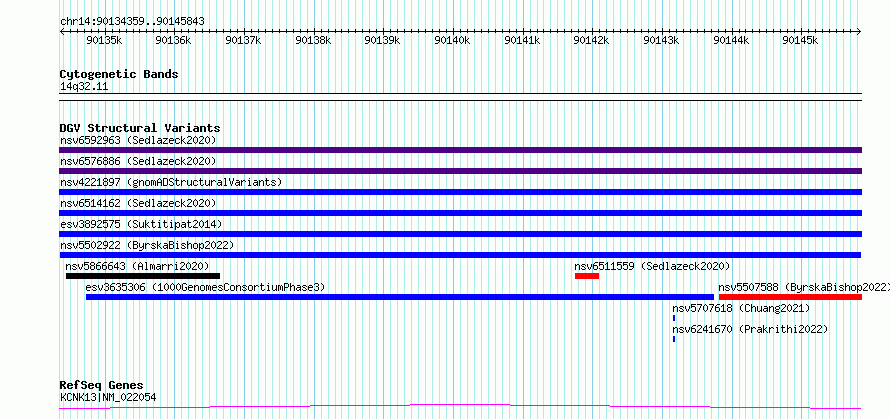Select the long blue esv3635306 bar
The width and height of the screenshot is (890, 419).
coord(400,297)
